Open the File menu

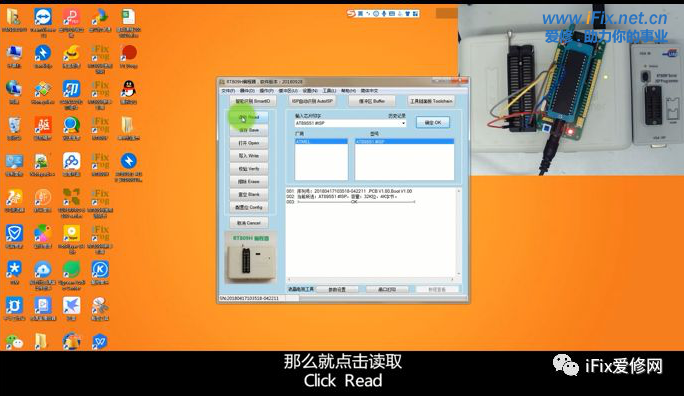pos(228,91)
